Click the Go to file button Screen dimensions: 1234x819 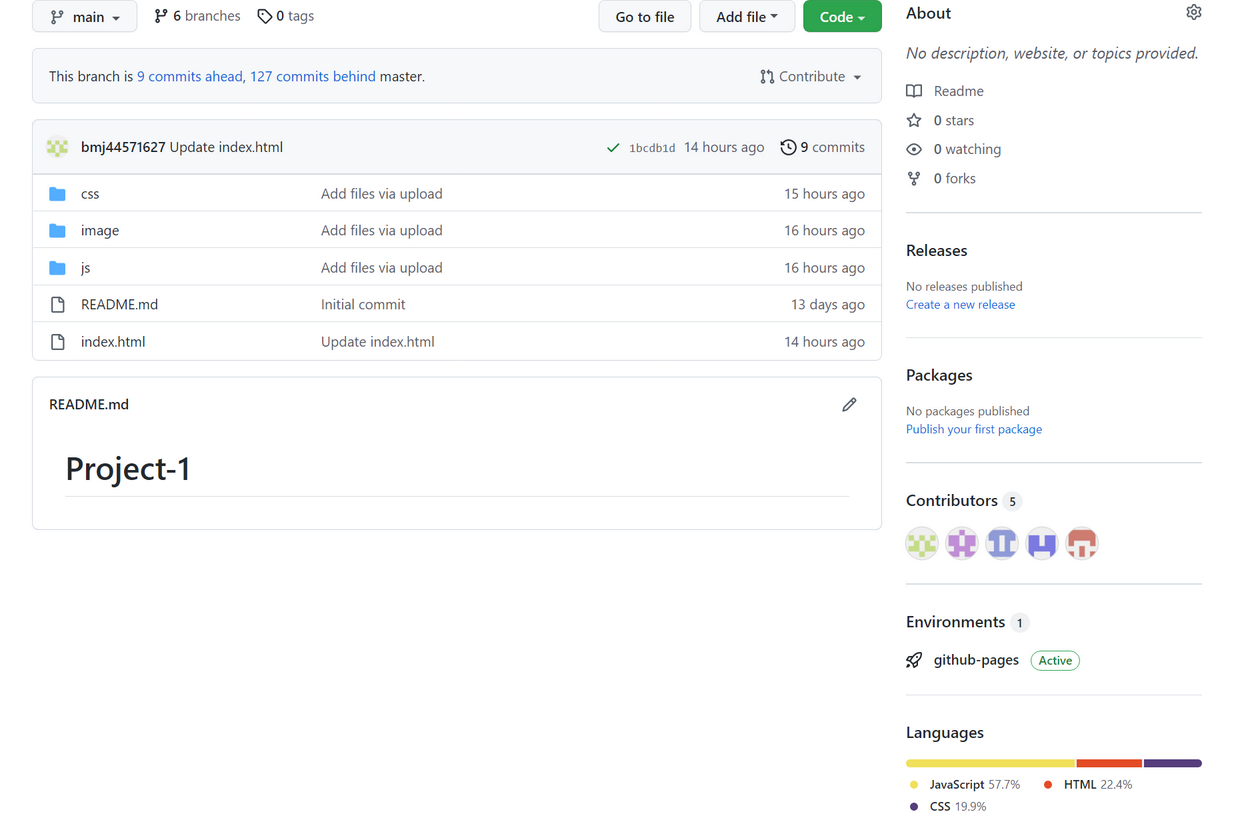[645, 17]
